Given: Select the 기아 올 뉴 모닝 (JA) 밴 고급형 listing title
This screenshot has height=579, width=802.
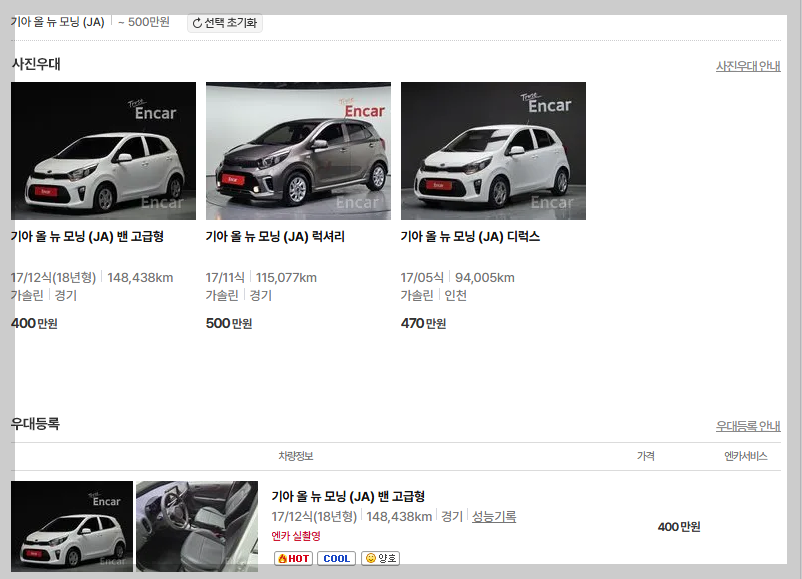Looking at the screenshot, I should 86,237.
